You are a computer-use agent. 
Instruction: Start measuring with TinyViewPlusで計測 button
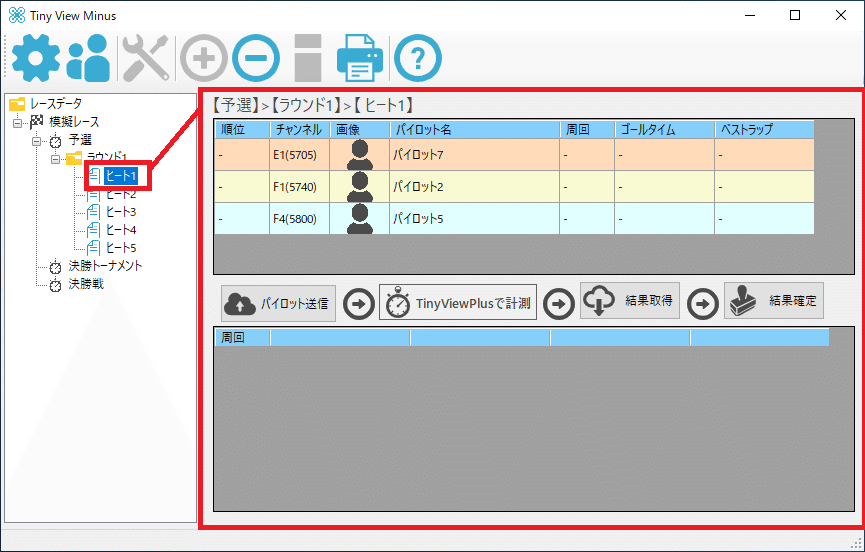coord(458,303)
